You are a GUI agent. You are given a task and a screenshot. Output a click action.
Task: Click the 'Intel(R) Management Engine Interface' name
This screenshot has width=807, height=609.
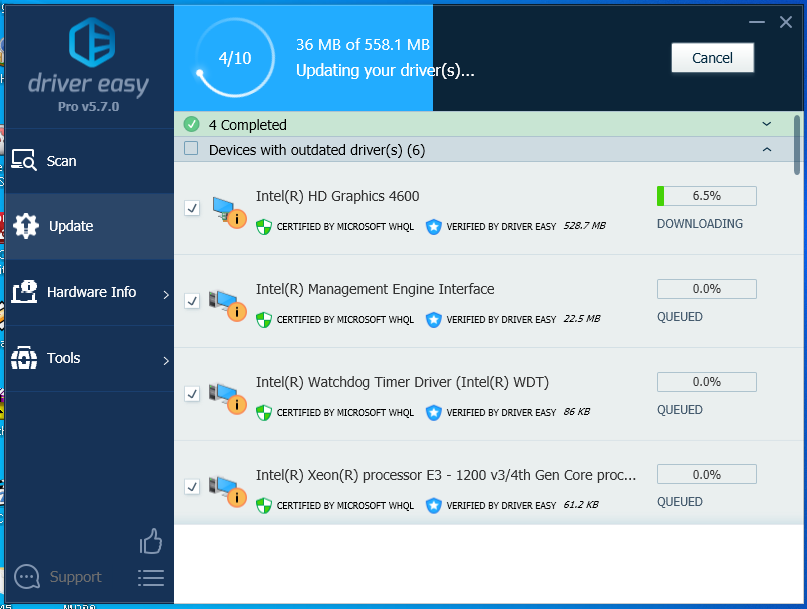click(375, 289)
